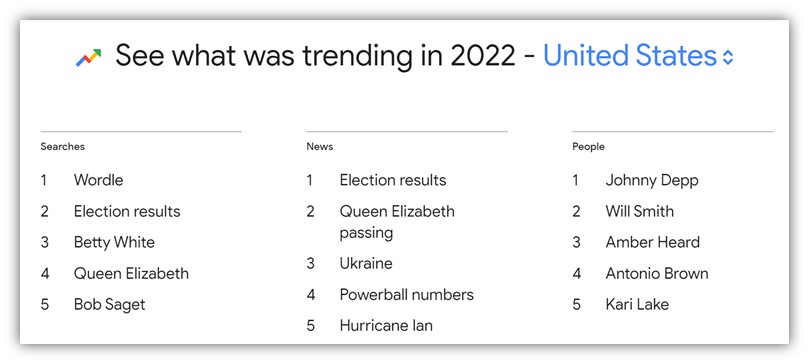Click the Google Trends arrow logo icon
The width and height of the screenshot is (809, 364).
[x=89, y=57]
